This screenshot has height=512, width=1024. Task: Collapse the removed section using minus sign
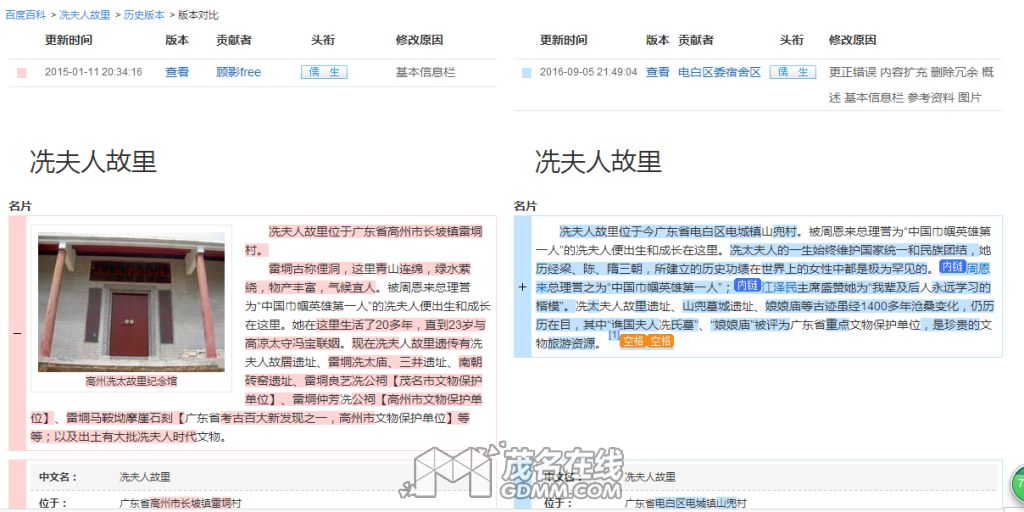click(16, 333)
